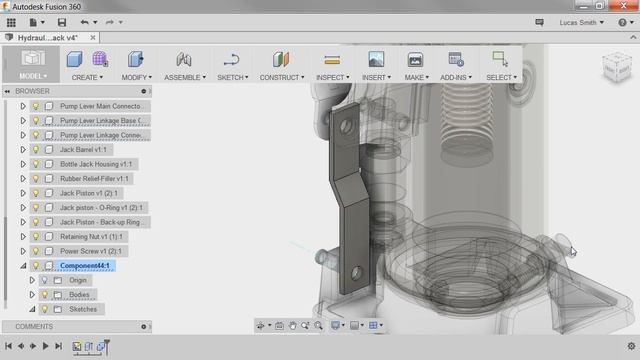The image size is (640, 360).
Task: Click the Create box extrude icon
Action: point(74,60)
